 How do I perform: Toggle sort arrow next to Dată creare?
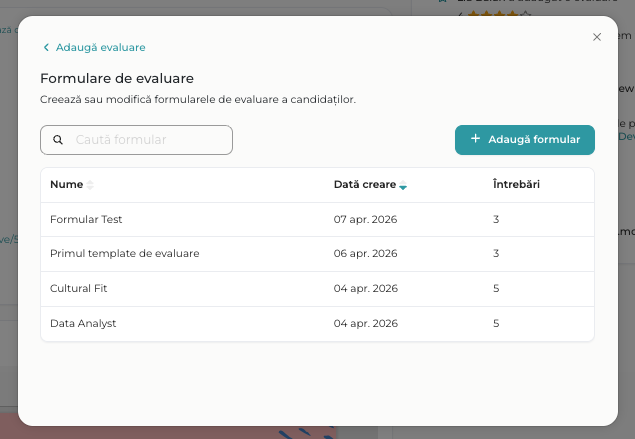pos(403,186)
